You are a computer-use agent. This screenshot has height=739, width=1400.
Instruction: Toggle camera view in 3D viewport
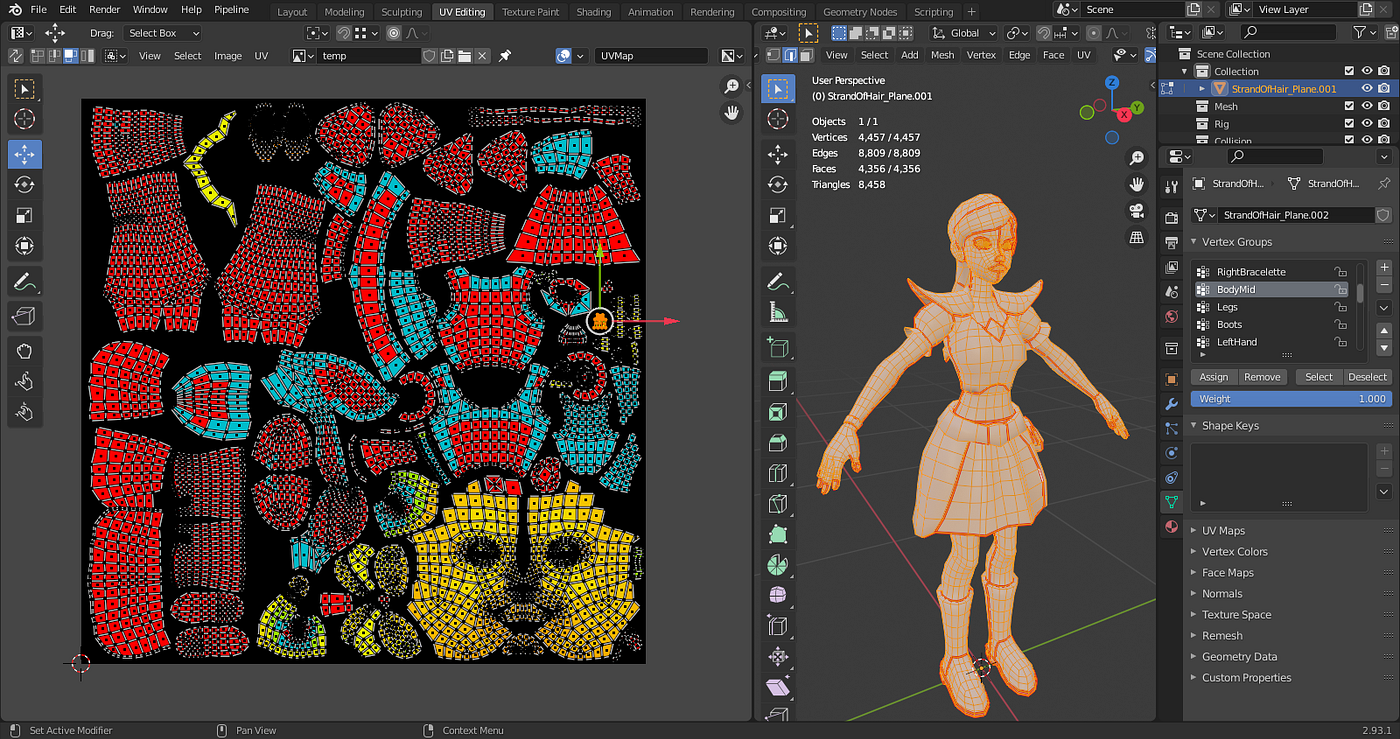pyautogui.click(x=1136, y=211)
